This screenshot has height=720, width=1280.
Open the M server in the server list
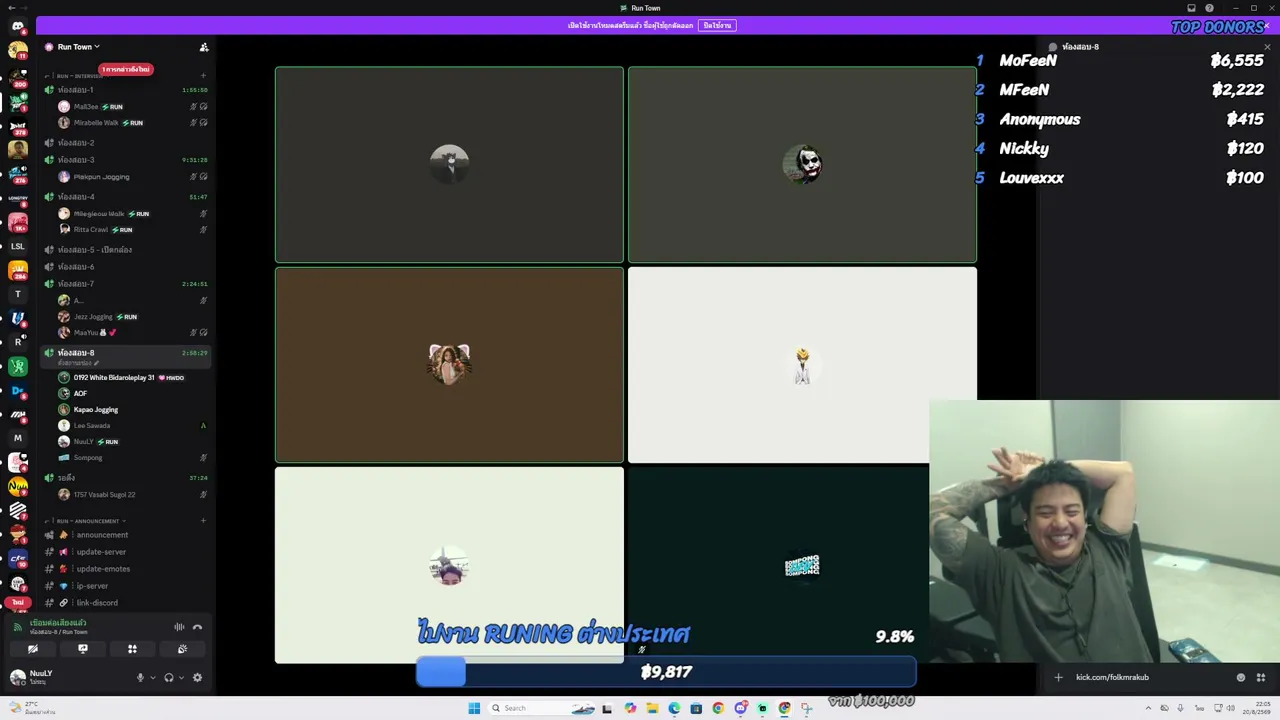(17, 438)
